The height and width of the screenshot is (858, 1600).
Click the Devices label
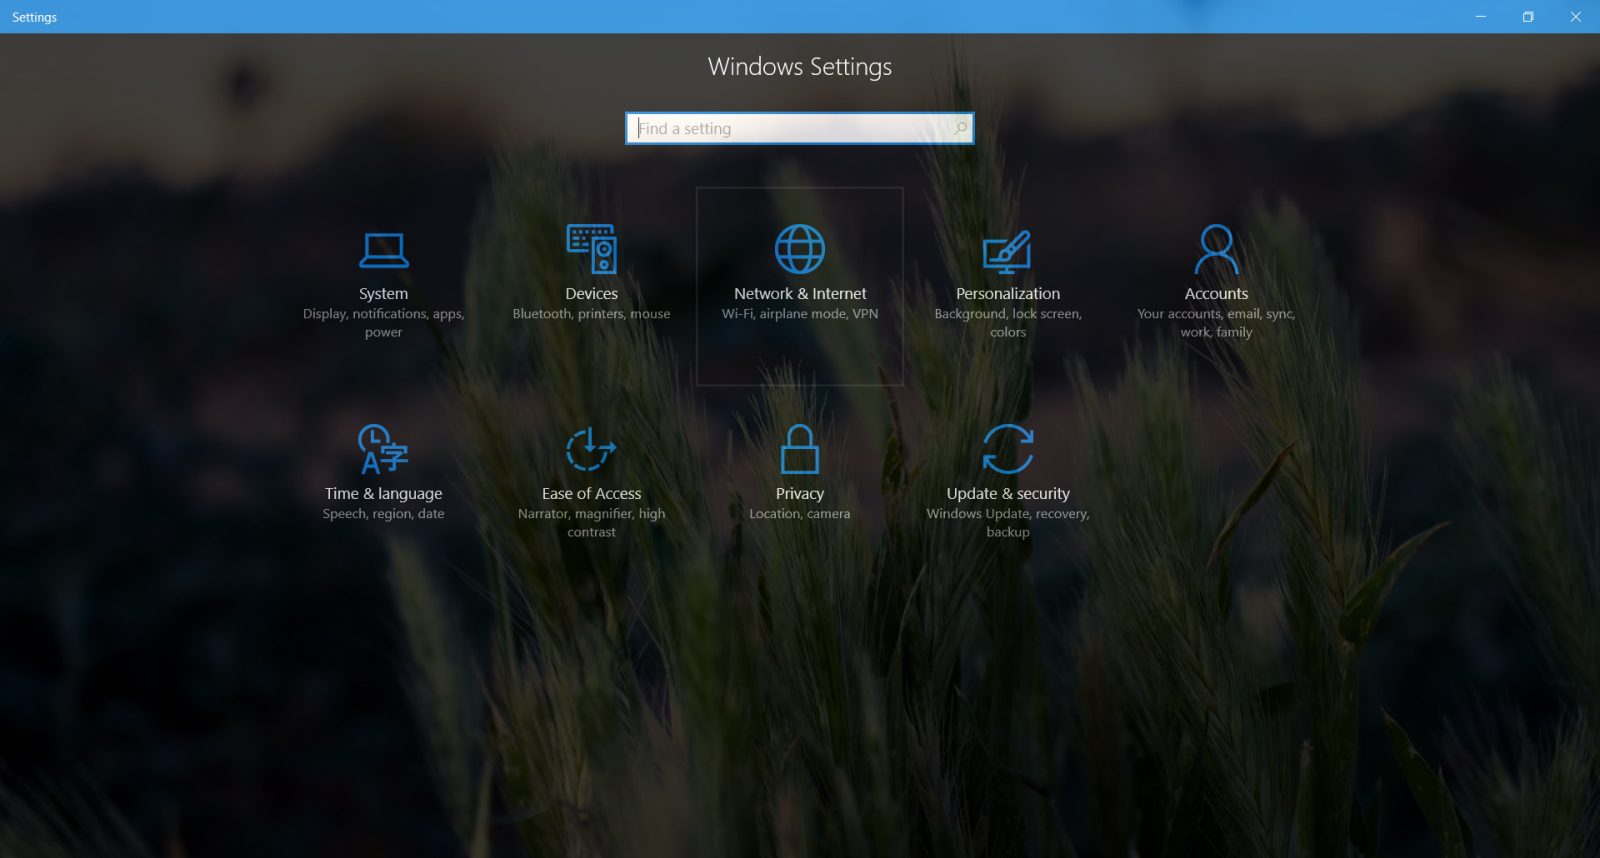[592, 294]
